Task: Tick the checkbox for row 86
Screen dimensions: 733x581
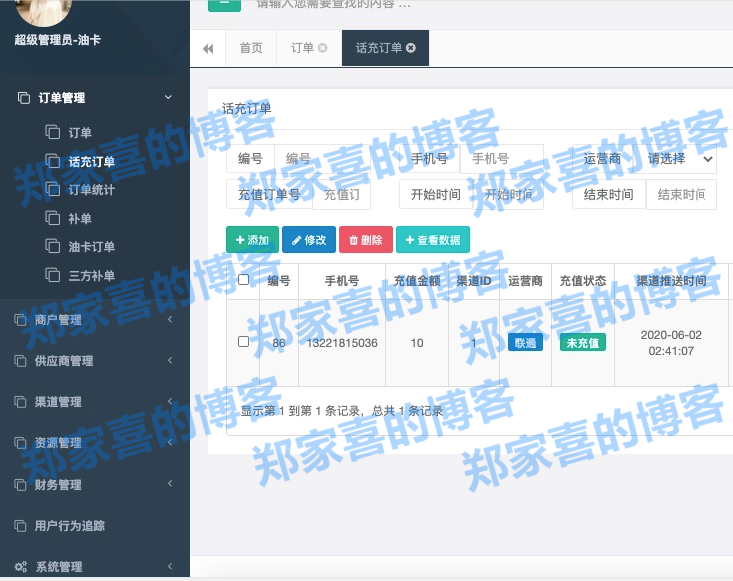Action: [244, 341]
